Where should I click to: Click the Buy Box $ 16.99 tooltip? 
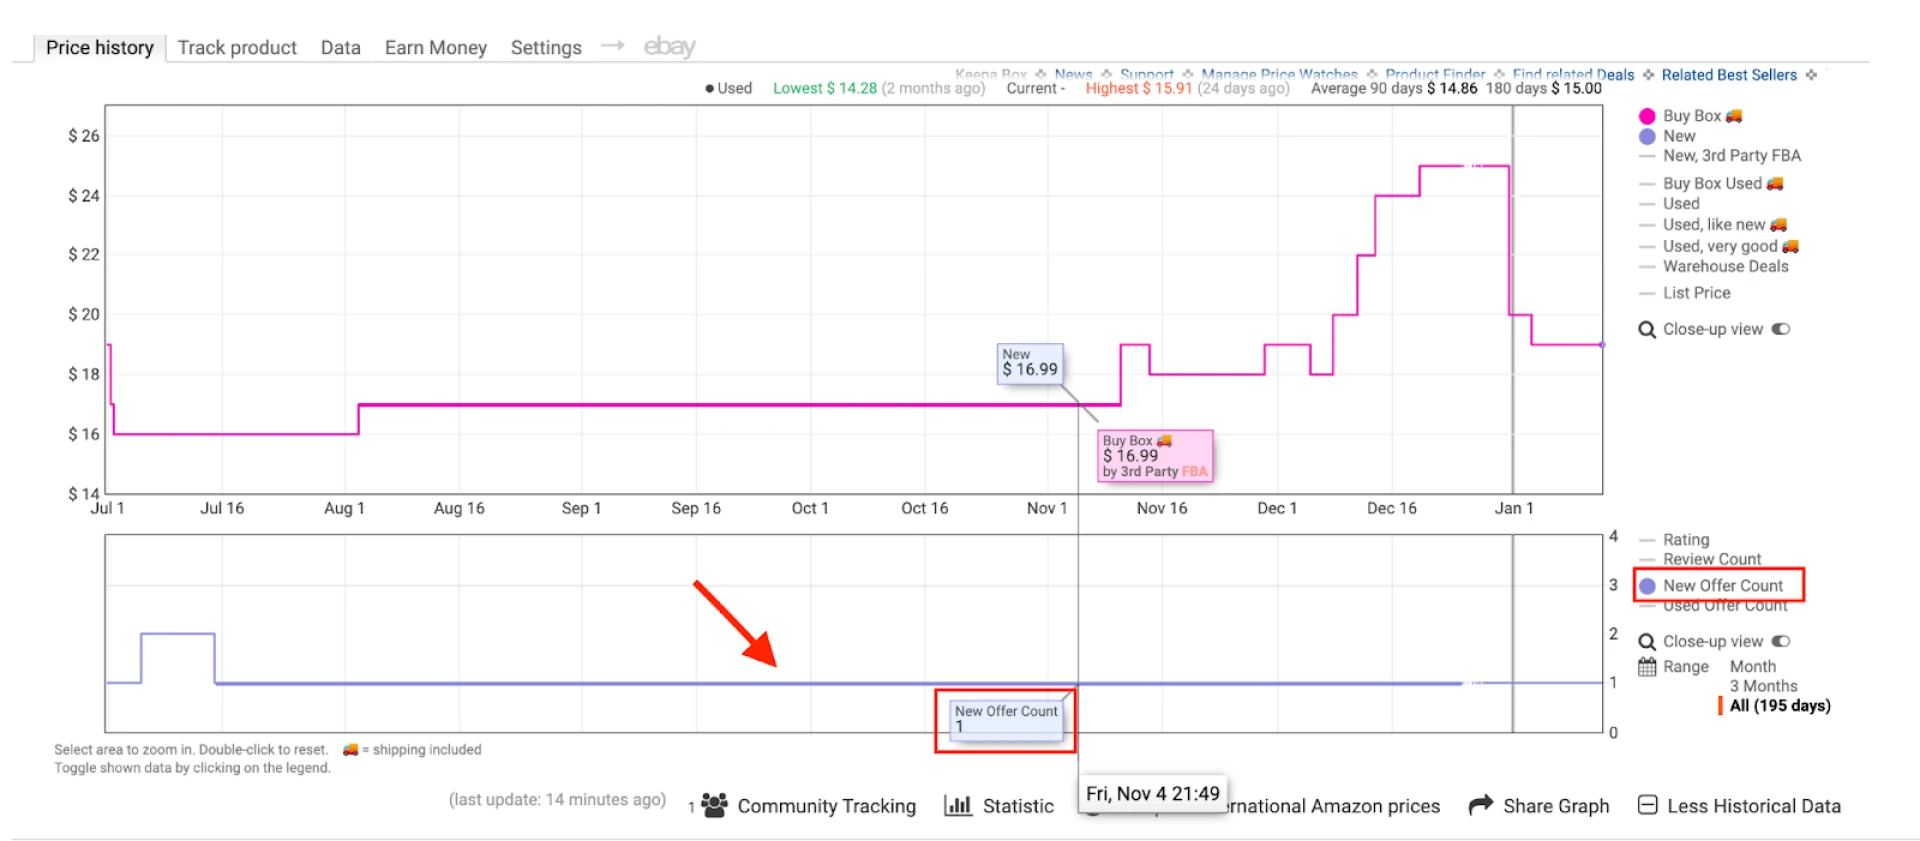click(1155, 456)
